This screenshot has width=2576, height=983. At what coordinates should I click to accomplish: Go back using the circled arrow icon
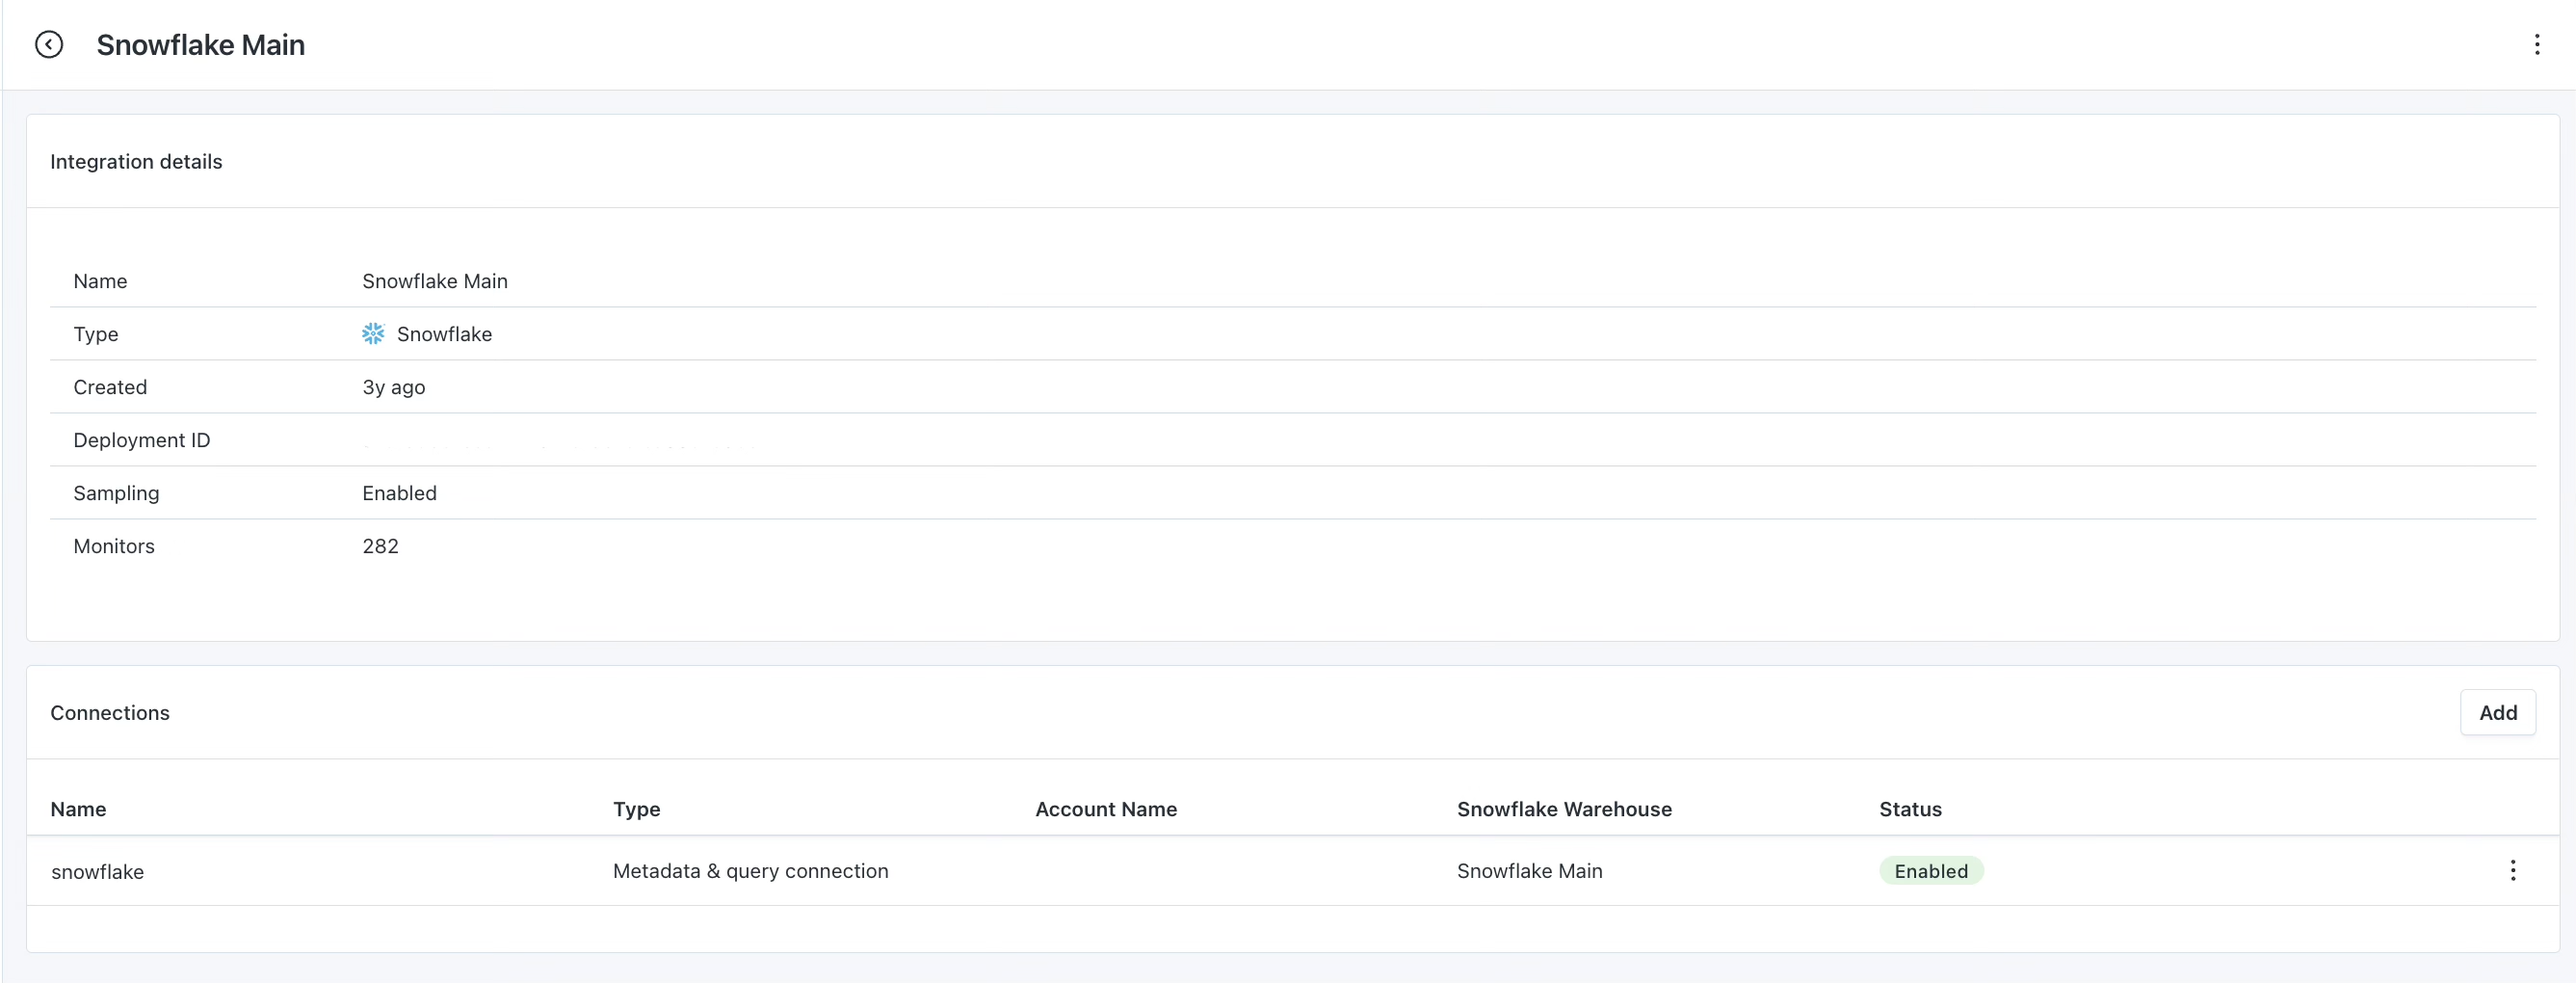(49, 45)
